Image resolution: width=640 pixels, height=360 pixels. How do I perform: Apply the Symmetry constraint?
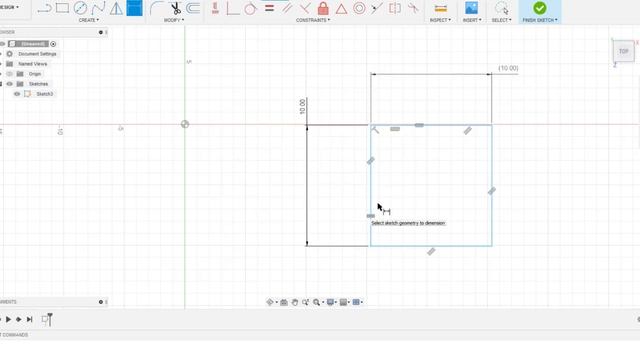coord(395,8)
